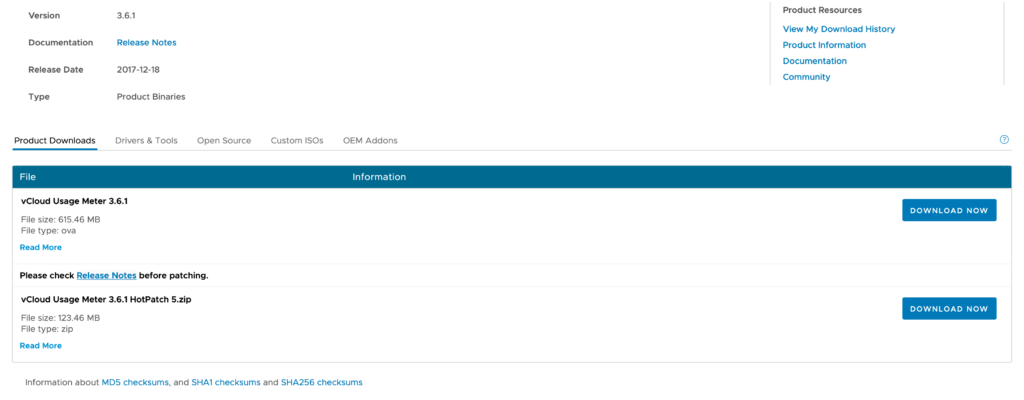Click the 'File size: 615.46 MB' text

(x=61, y=220)
